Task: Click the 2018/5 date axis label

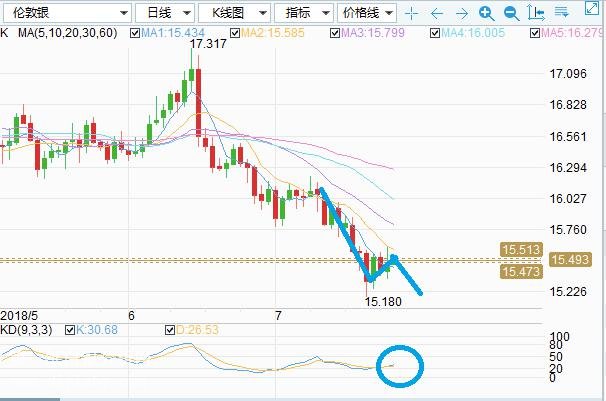Action: point(19,316)
